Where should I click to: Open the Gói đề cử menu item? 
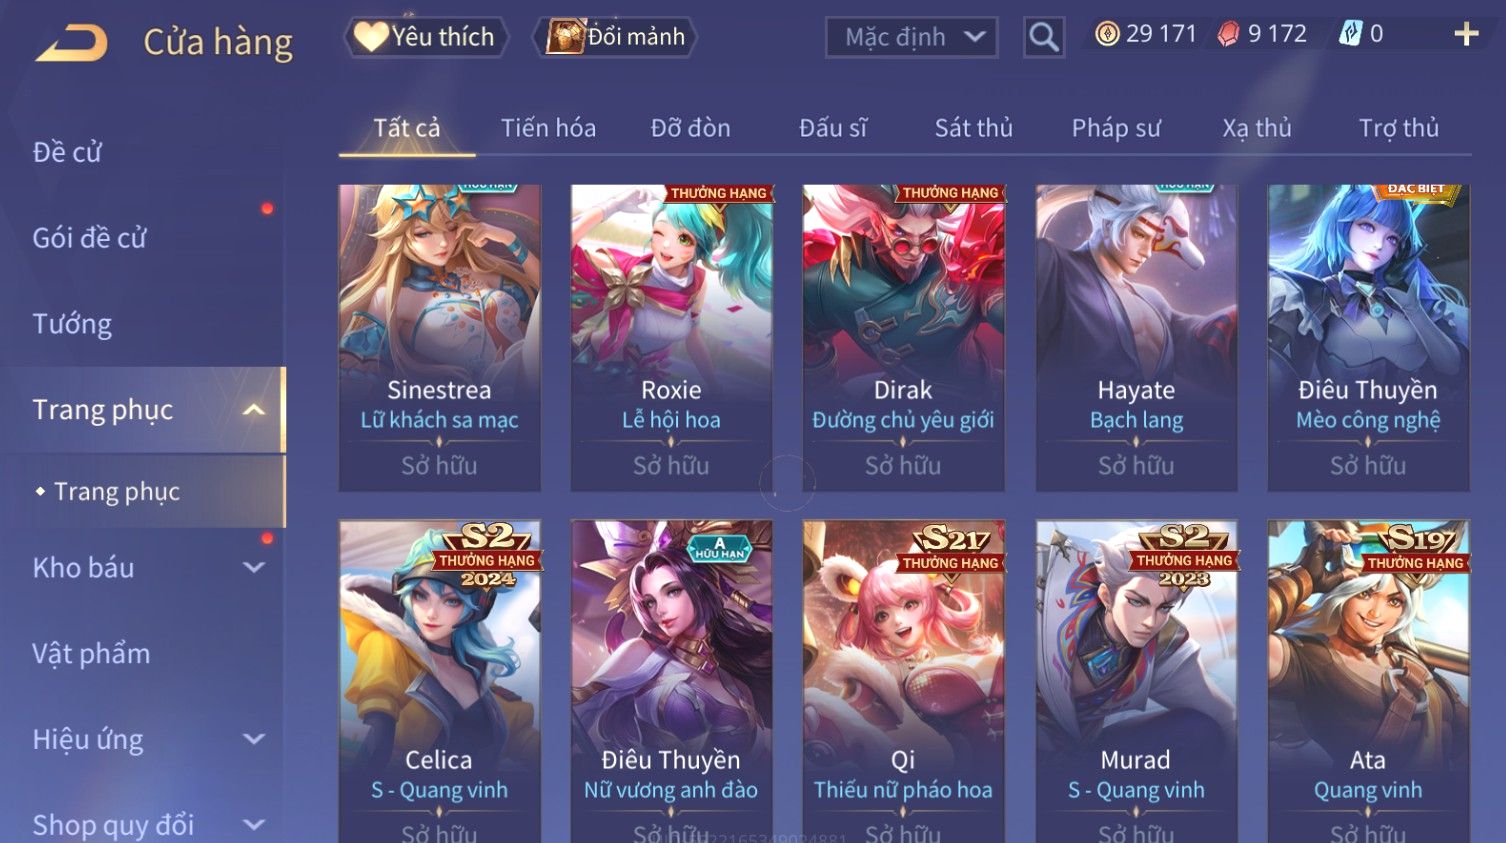point(90,238)
